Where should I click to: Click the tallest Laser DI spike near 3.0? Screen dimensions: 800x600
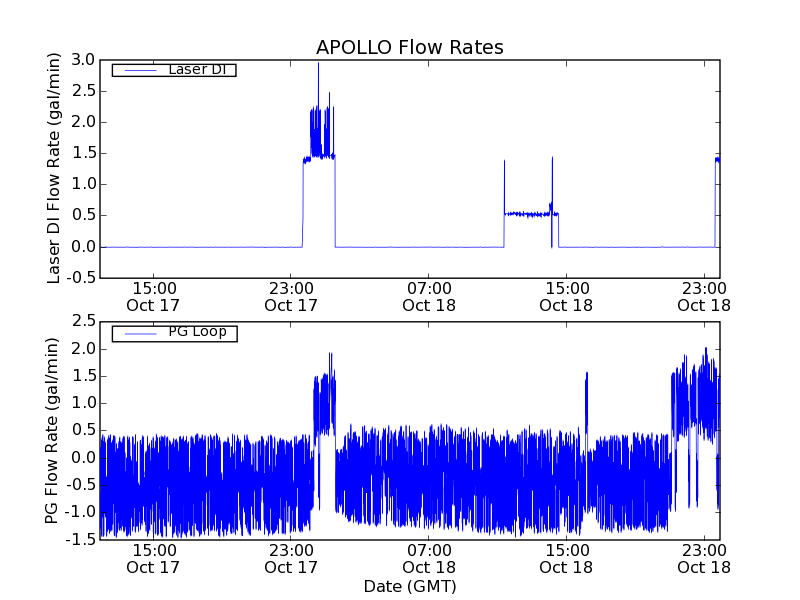pyautogui.click(x=318, y=66)
